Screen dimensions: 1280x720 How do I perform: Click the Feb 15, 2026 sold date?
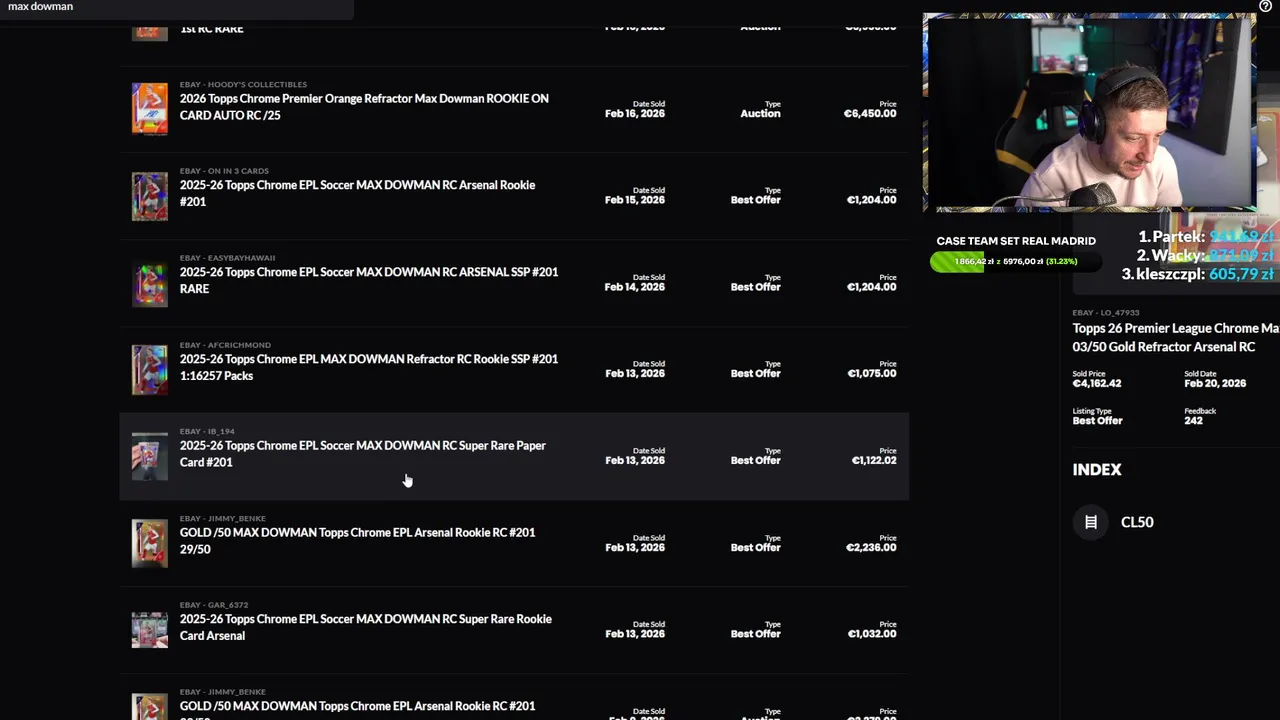[634, 200]
